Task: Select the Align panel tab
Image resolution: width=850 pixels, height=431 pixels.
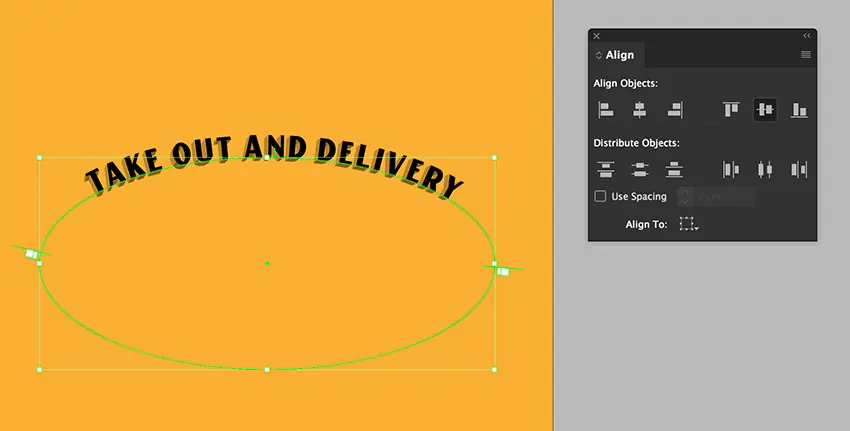Action: [615, 55]
